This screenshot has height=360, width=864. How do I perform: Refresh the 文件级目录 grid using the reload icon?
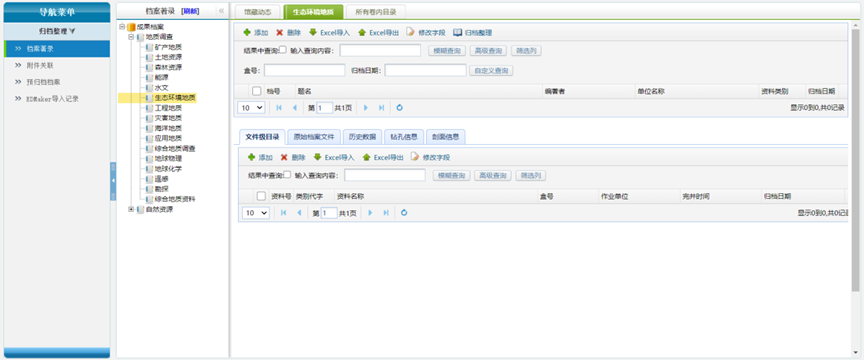click(404, 213)
